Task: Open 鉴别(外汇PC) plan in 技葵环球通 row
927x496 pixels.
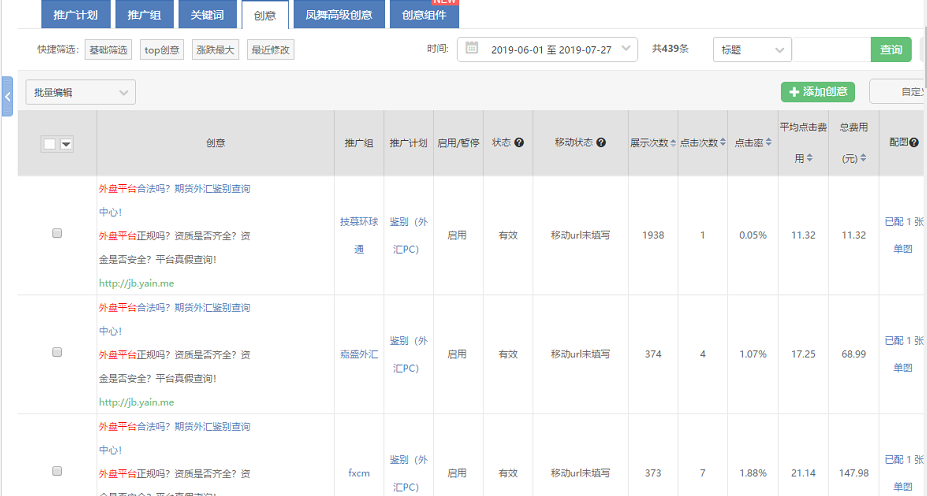Action: (x=408, y=235)
